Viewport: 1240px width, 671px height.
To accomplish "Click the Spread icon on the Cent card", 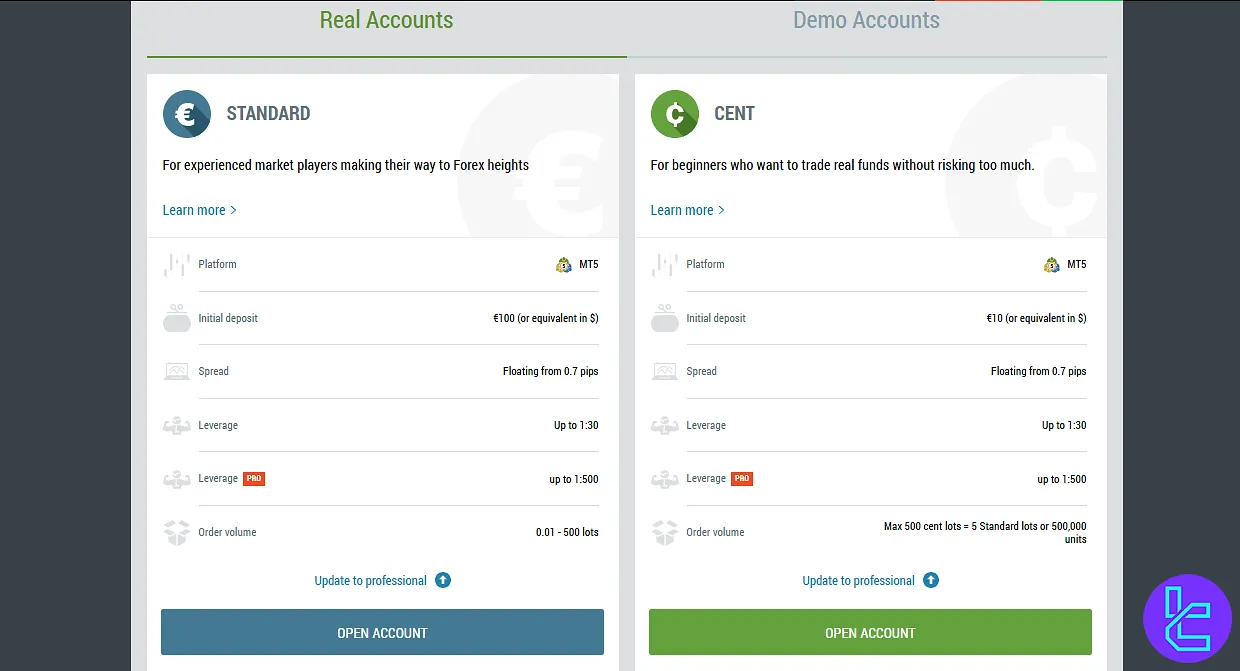I will [x=664, y=371].
